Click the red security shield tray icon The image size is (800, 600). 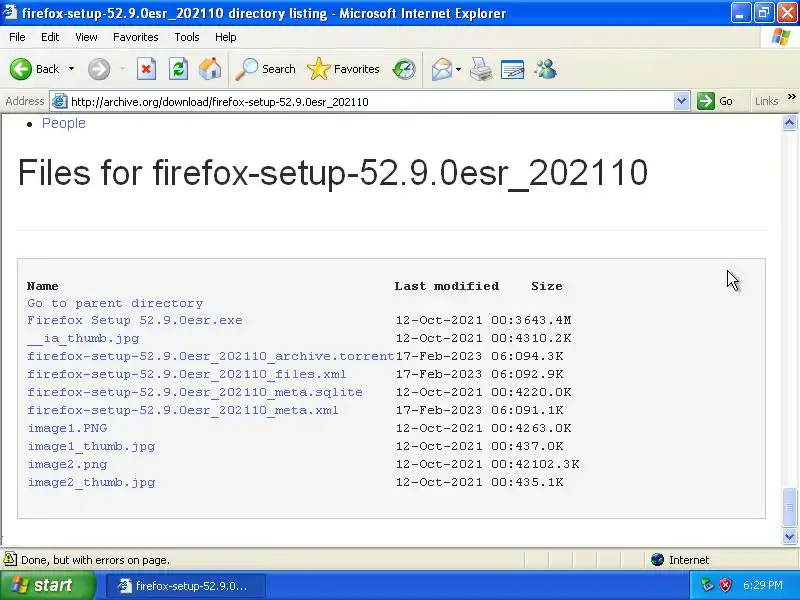[x=725, y=585]
